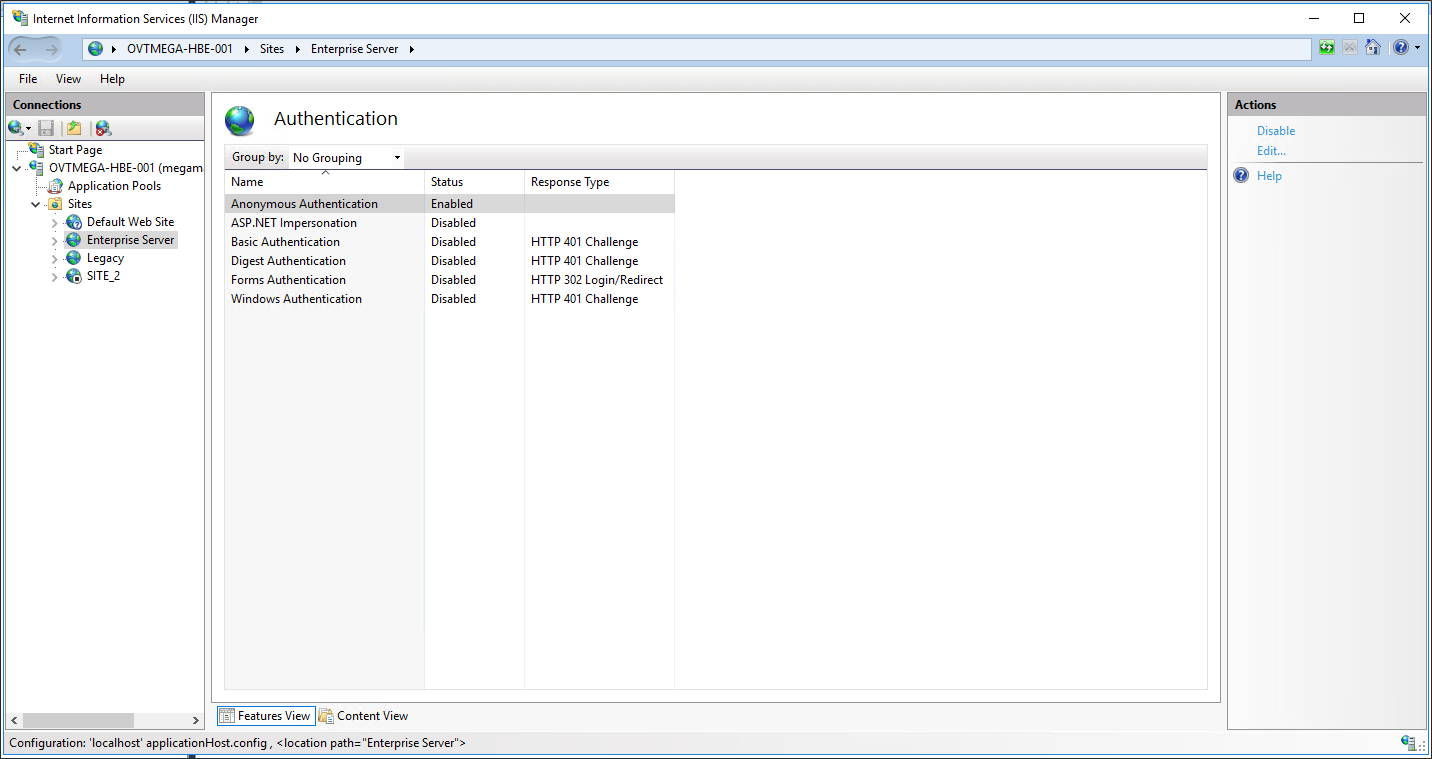Select ASP.NET Impersonation row
This screenshot has height=759, width=1432.
click(450, 223)
